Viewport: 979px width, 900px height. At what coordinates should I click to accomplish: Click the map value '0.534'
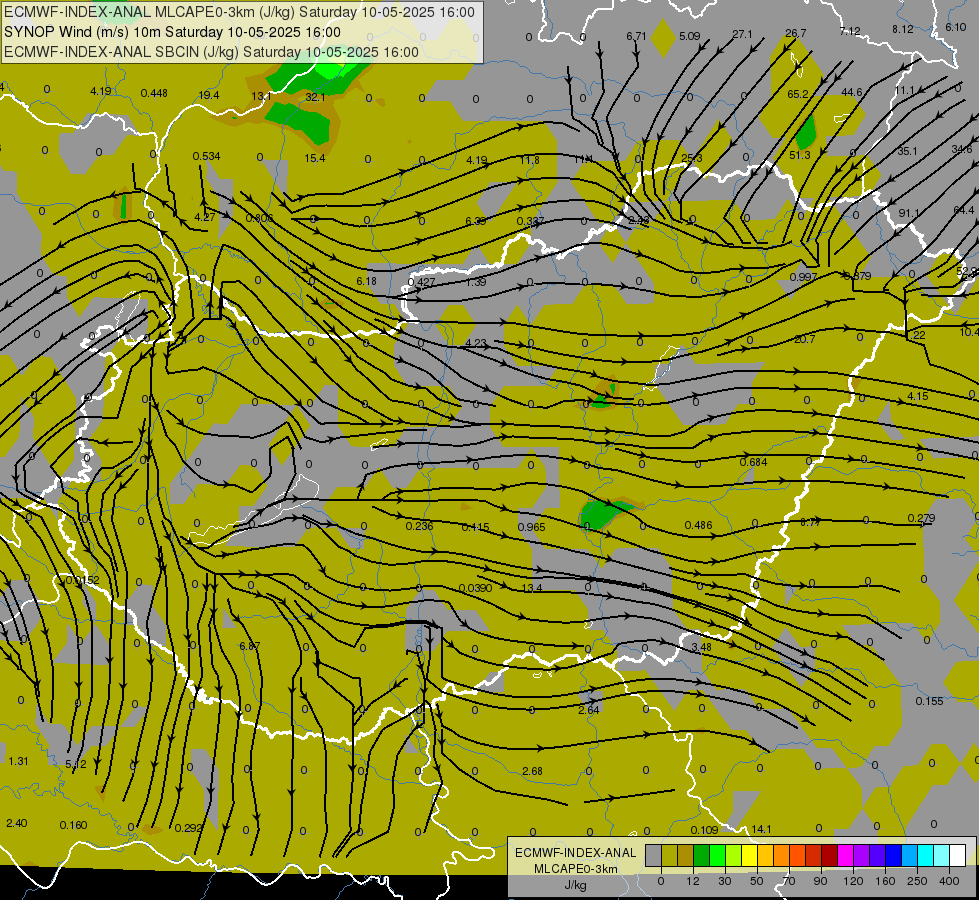tap(207, 156)
